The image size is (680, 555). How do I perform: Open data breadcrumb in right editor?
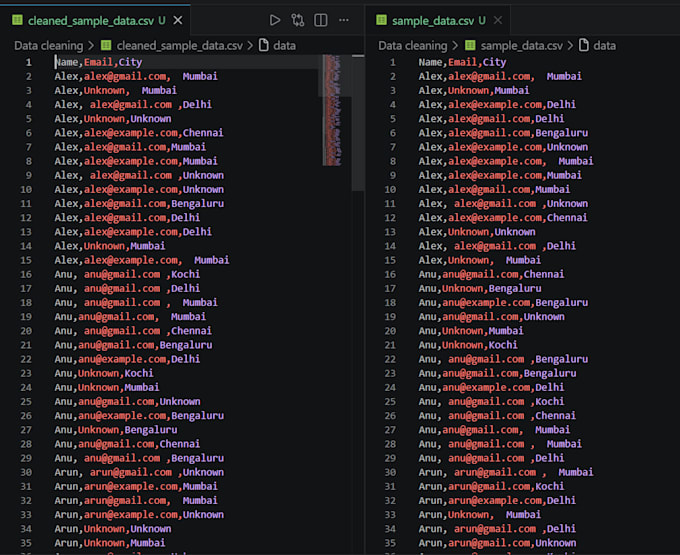(605, 46)
